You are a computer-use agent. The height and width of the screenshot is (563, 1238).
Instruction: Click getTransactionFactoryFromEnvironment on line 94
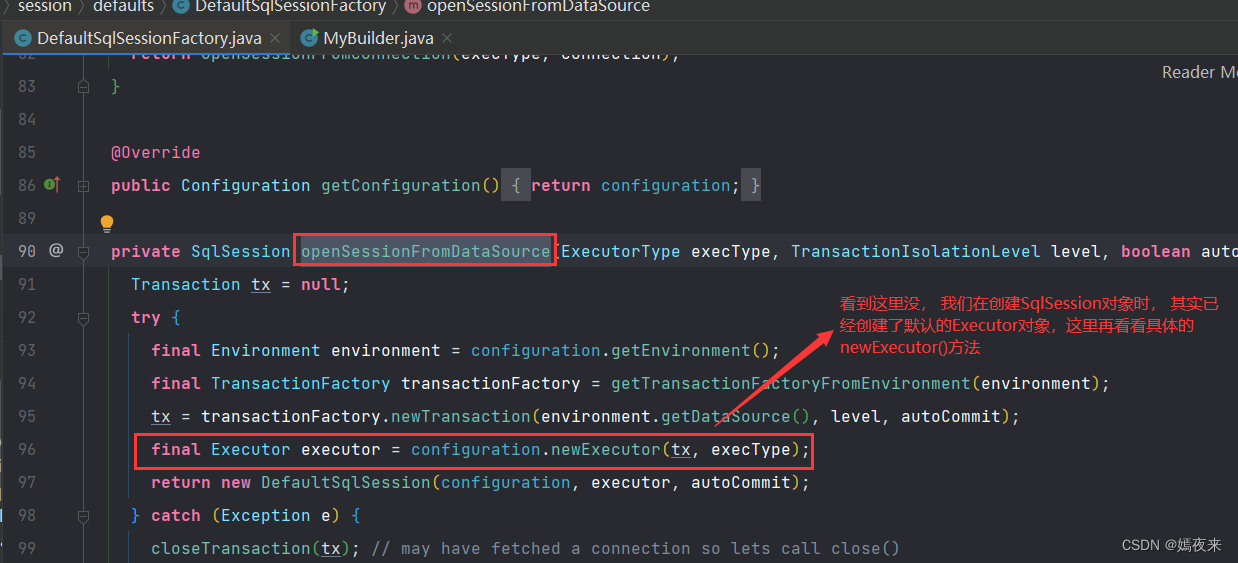[790, 383]
